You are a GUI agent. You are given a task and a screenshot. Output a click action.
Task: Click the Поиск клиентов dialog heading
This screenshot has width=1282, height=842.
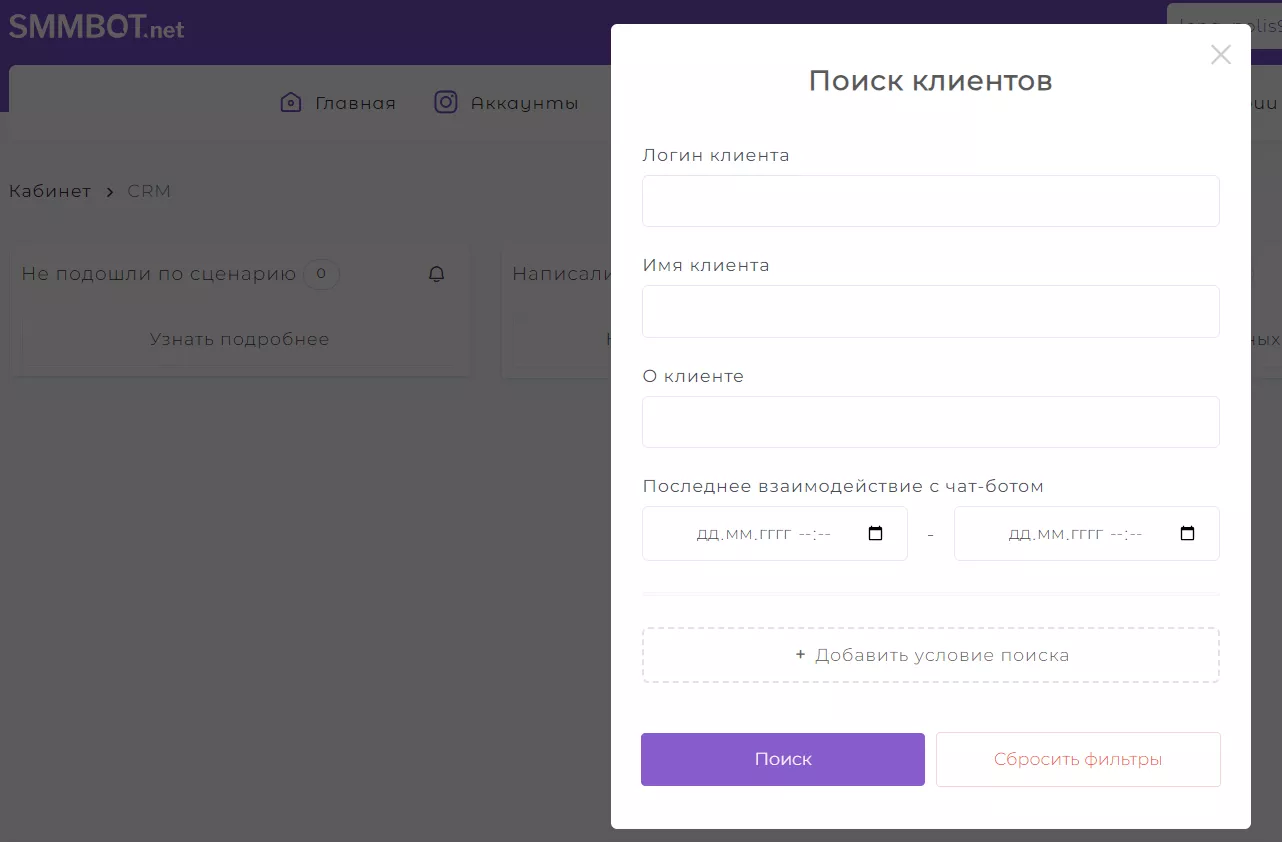click(x=930, y=81)
